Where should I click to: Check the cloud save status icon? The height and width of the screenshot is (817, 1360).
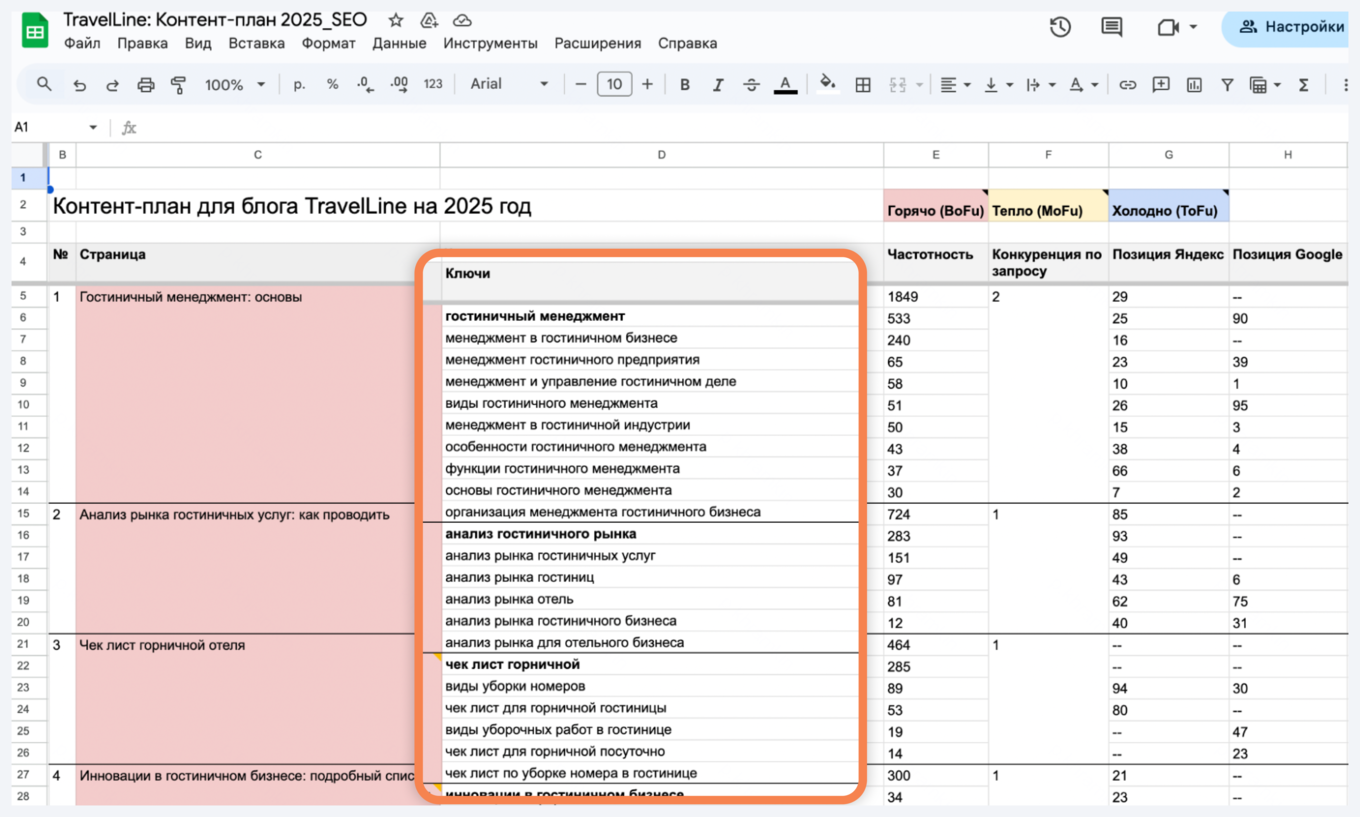462,20
